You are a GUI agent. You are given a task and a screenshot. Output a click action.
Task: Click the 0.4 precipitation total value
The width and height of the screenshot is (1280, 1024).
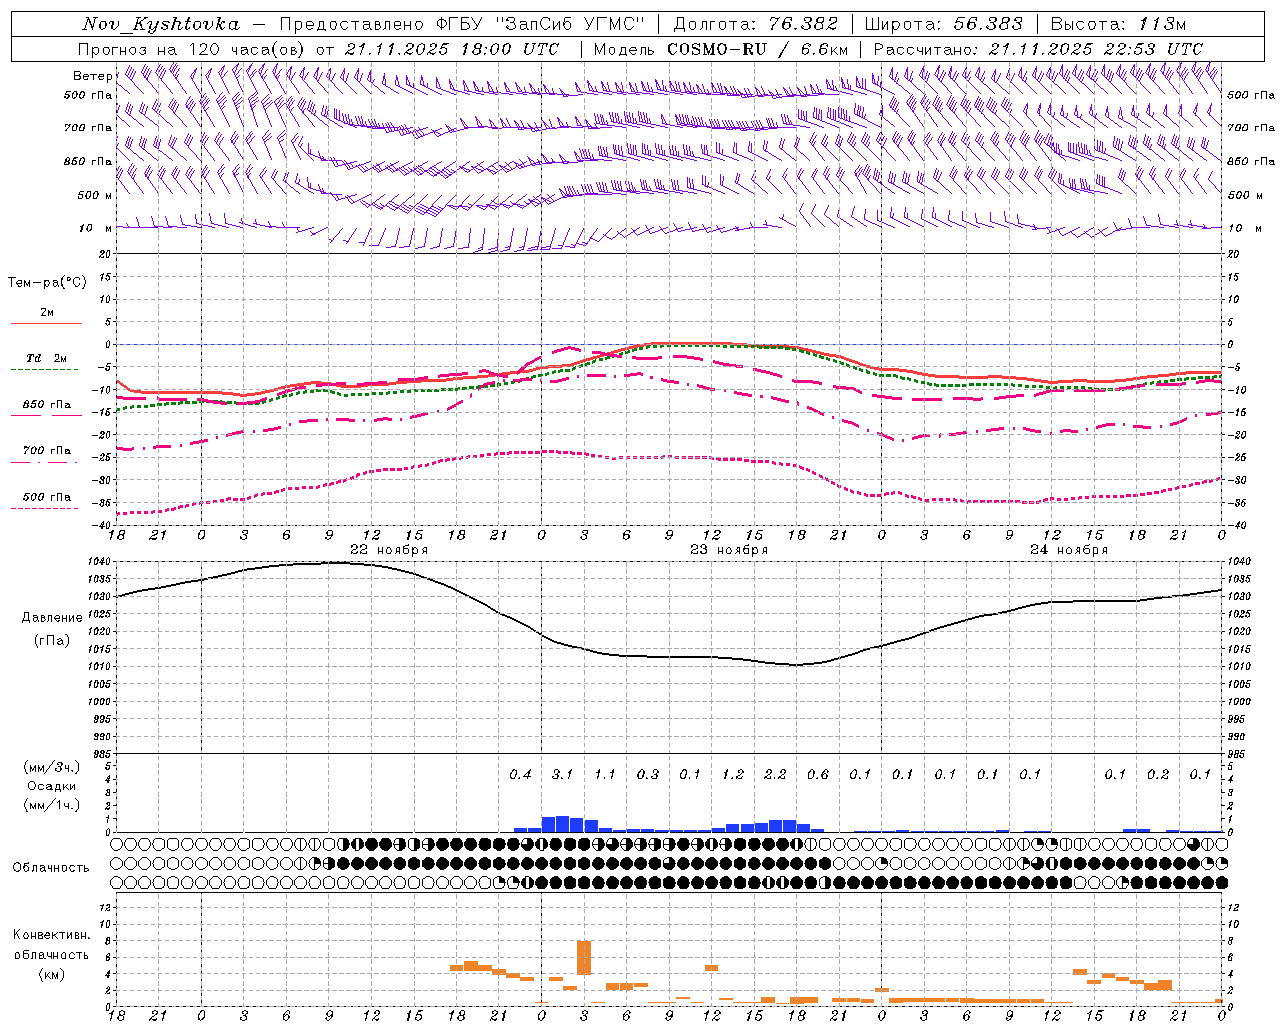(x=520, y=774)
